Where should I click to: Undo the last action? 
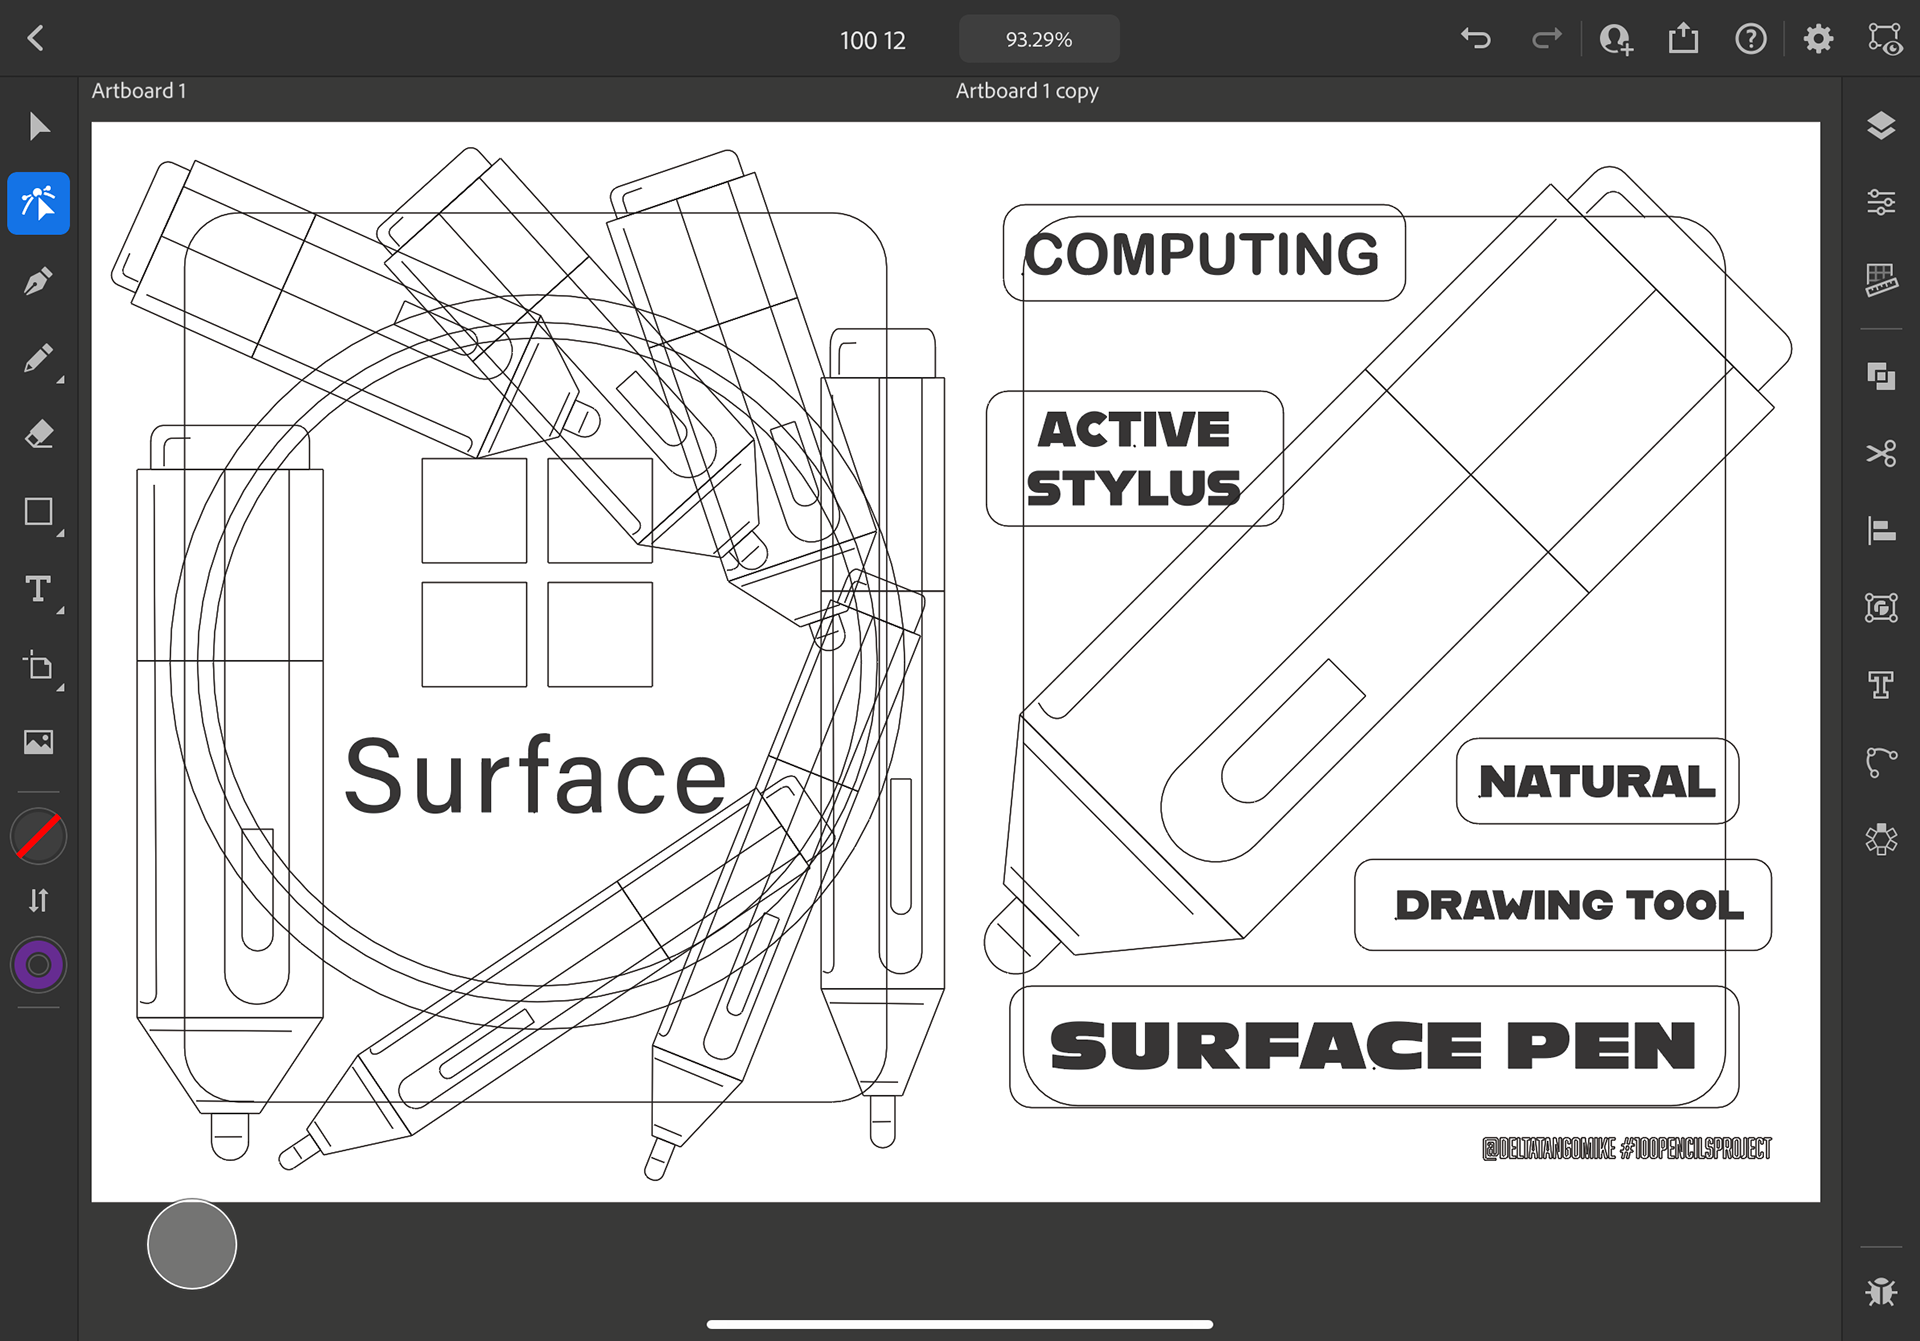(x=1476, y=39)
